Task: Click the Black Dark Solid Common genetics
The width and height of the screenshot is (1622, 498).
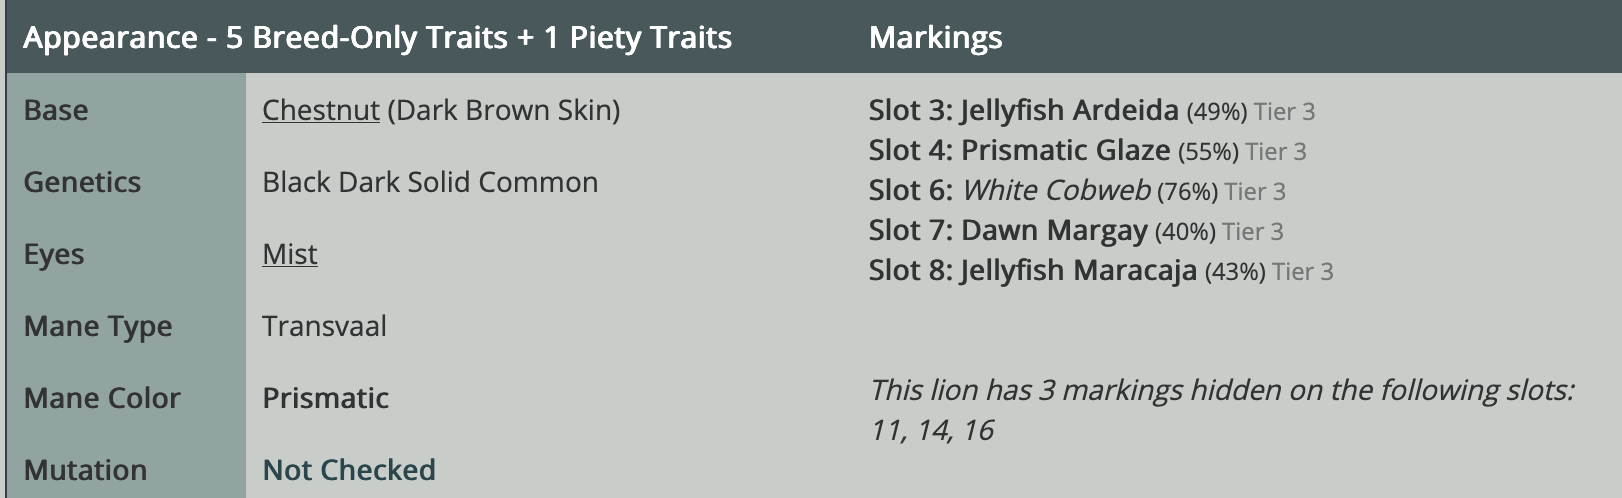Action: click(x=430, y=182)
